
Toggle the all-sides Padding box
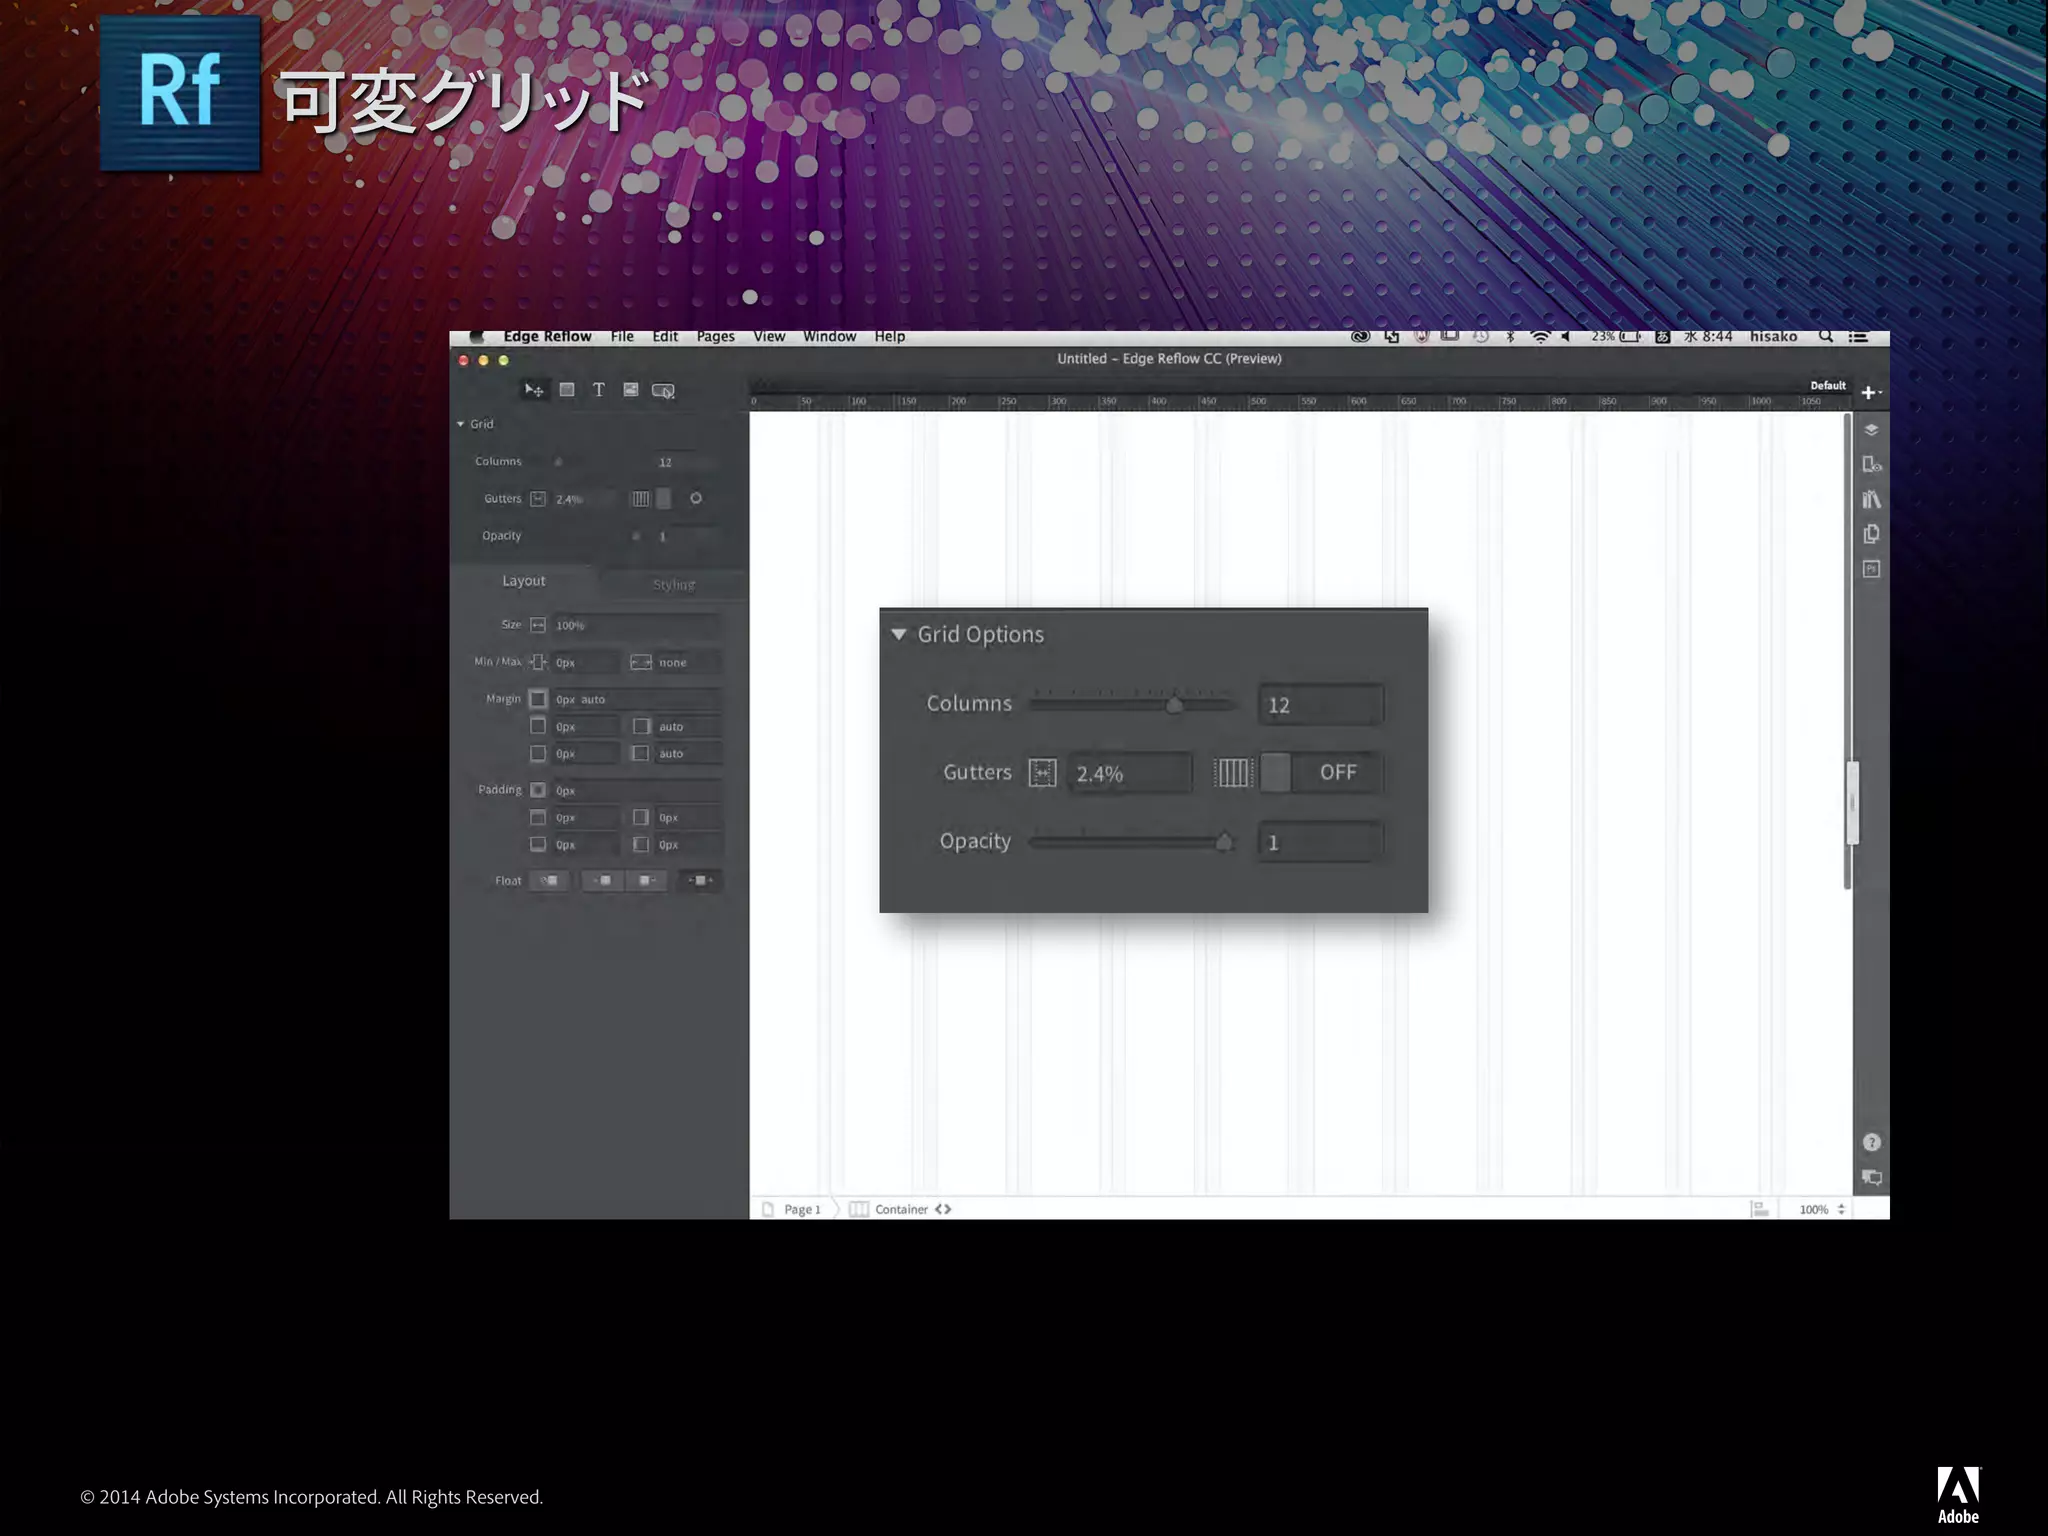click(538, 790)
